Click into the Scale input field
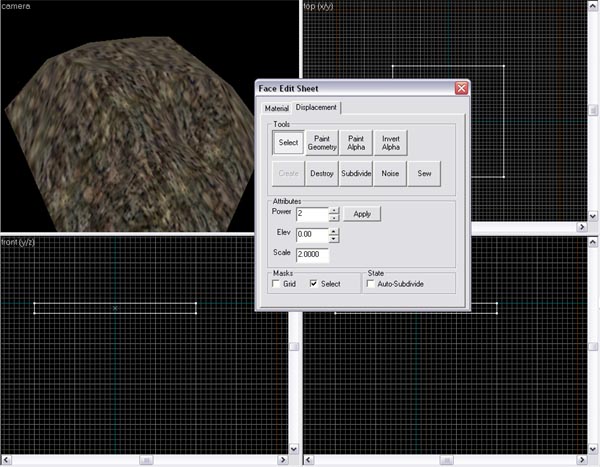This screenshot has width=600, height=467. click(312, 254)
